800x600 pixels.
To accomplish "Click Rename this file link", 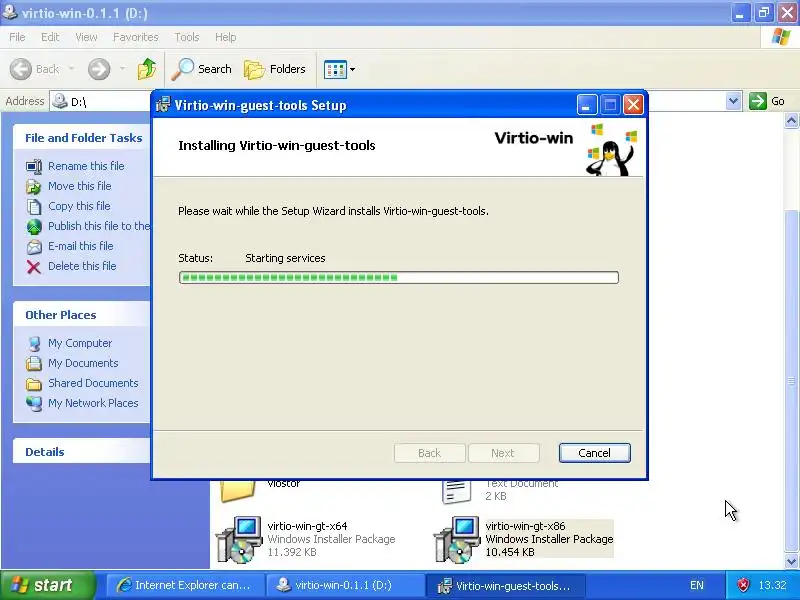I will [86, 166].
